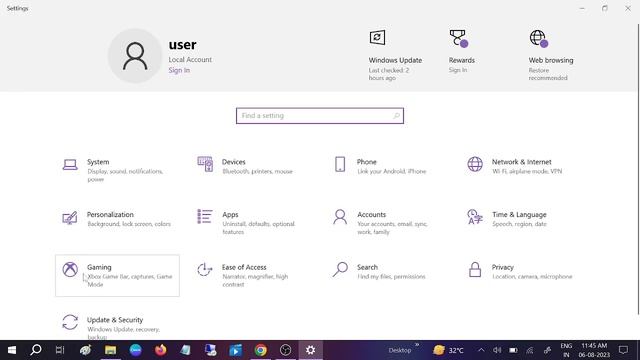
Task: Click the user profile avatar
Action: click(135, 56)
